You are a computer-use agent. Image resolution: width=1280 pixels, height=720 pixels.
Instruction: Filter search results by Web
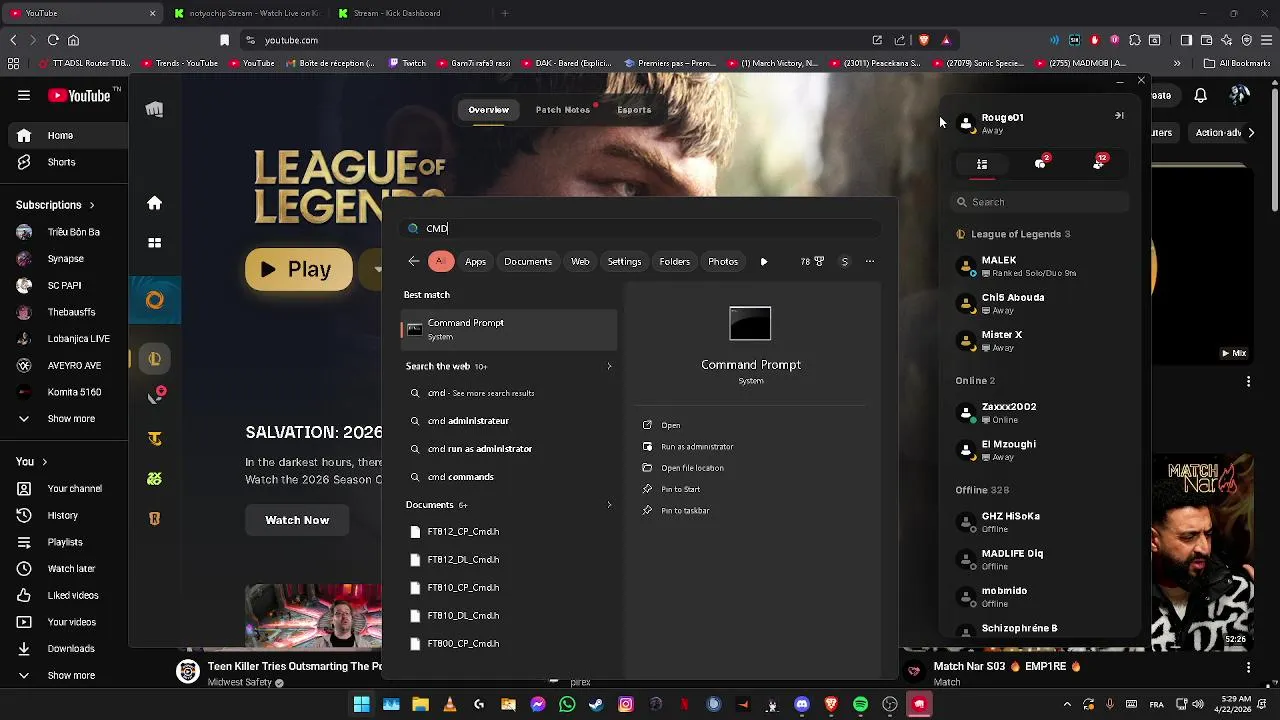pyautogui.click(x=580, y=262)
